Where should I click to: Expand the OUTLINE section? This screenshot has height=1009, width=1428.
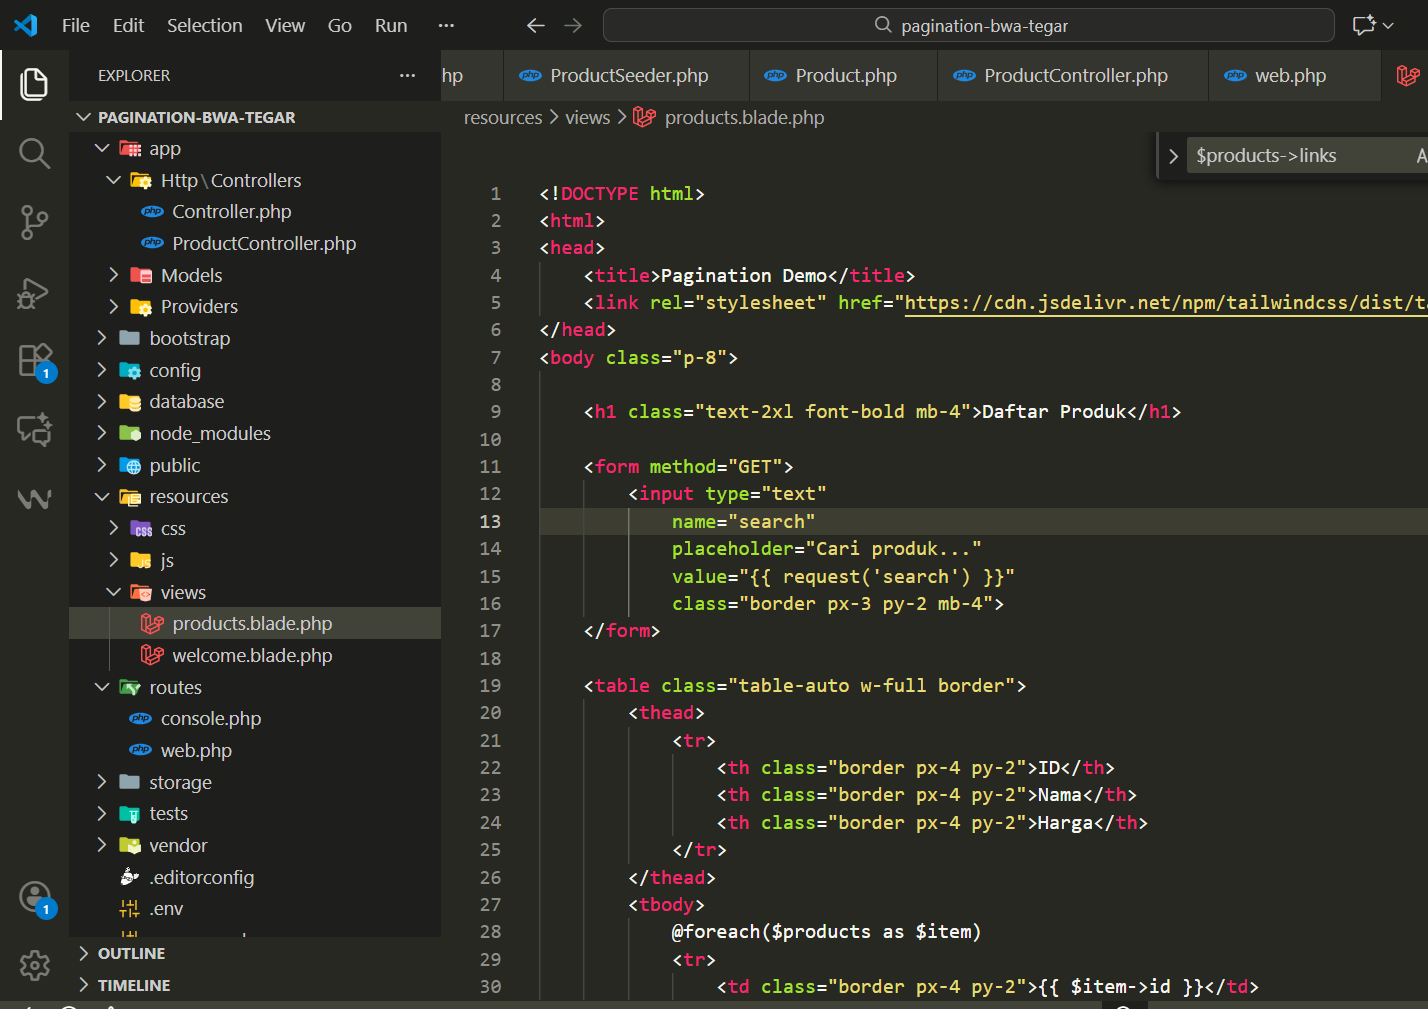coord(131,954)
